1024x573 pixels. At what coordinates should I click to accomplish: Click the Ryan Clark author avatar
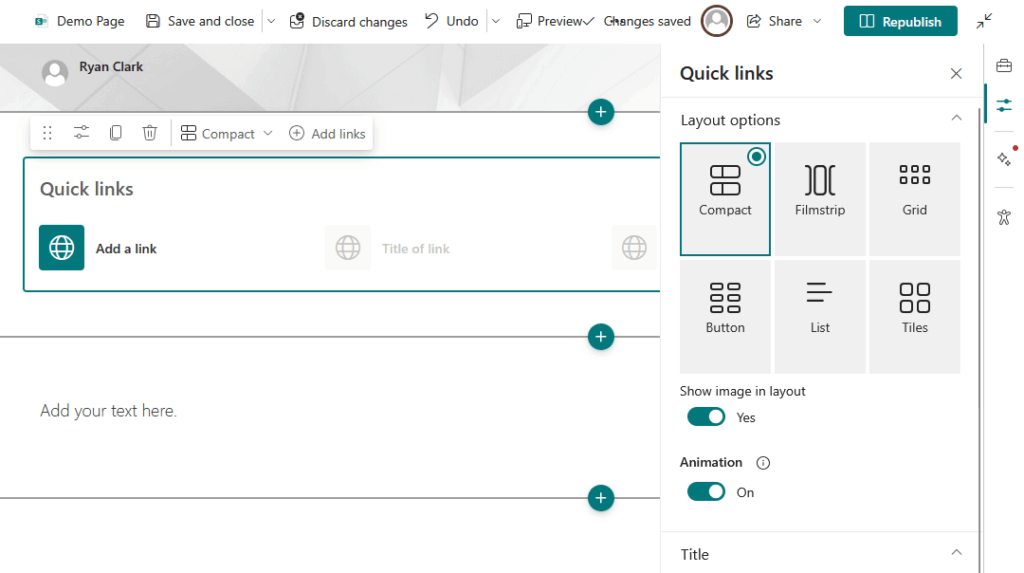coord(55,73)
